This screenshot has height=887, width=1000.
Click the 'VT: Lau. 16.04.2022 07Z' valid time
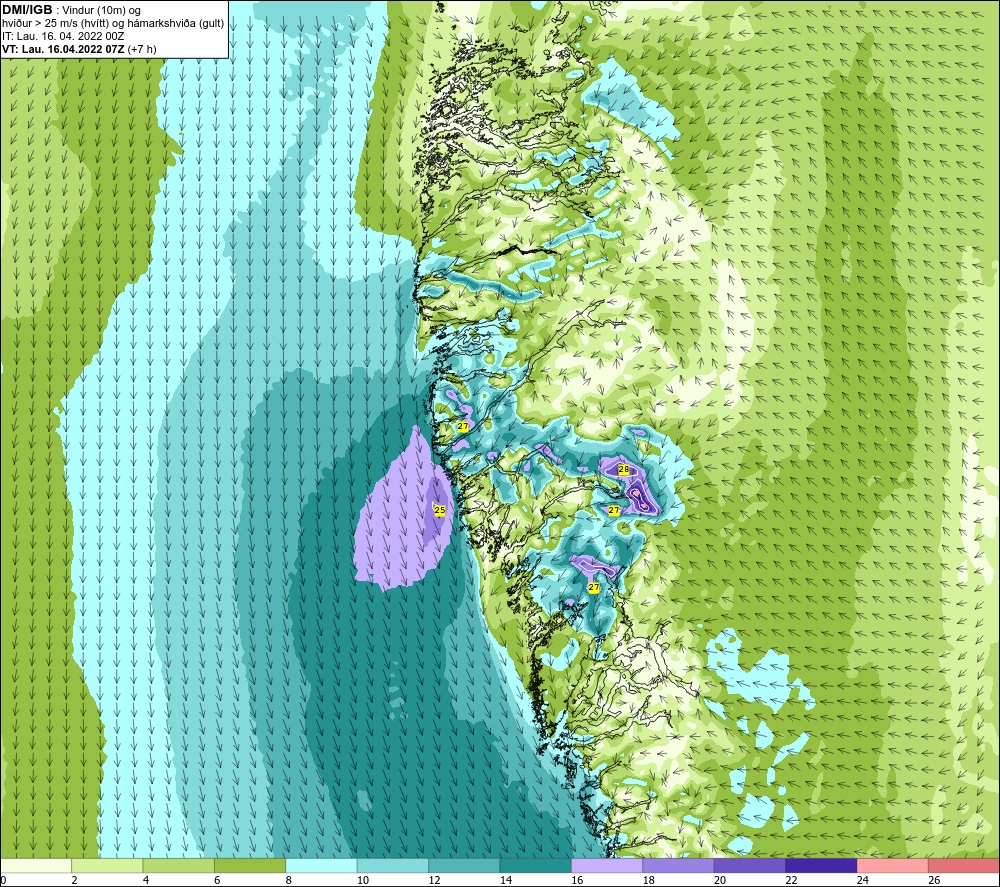click(x=63, y=49)
